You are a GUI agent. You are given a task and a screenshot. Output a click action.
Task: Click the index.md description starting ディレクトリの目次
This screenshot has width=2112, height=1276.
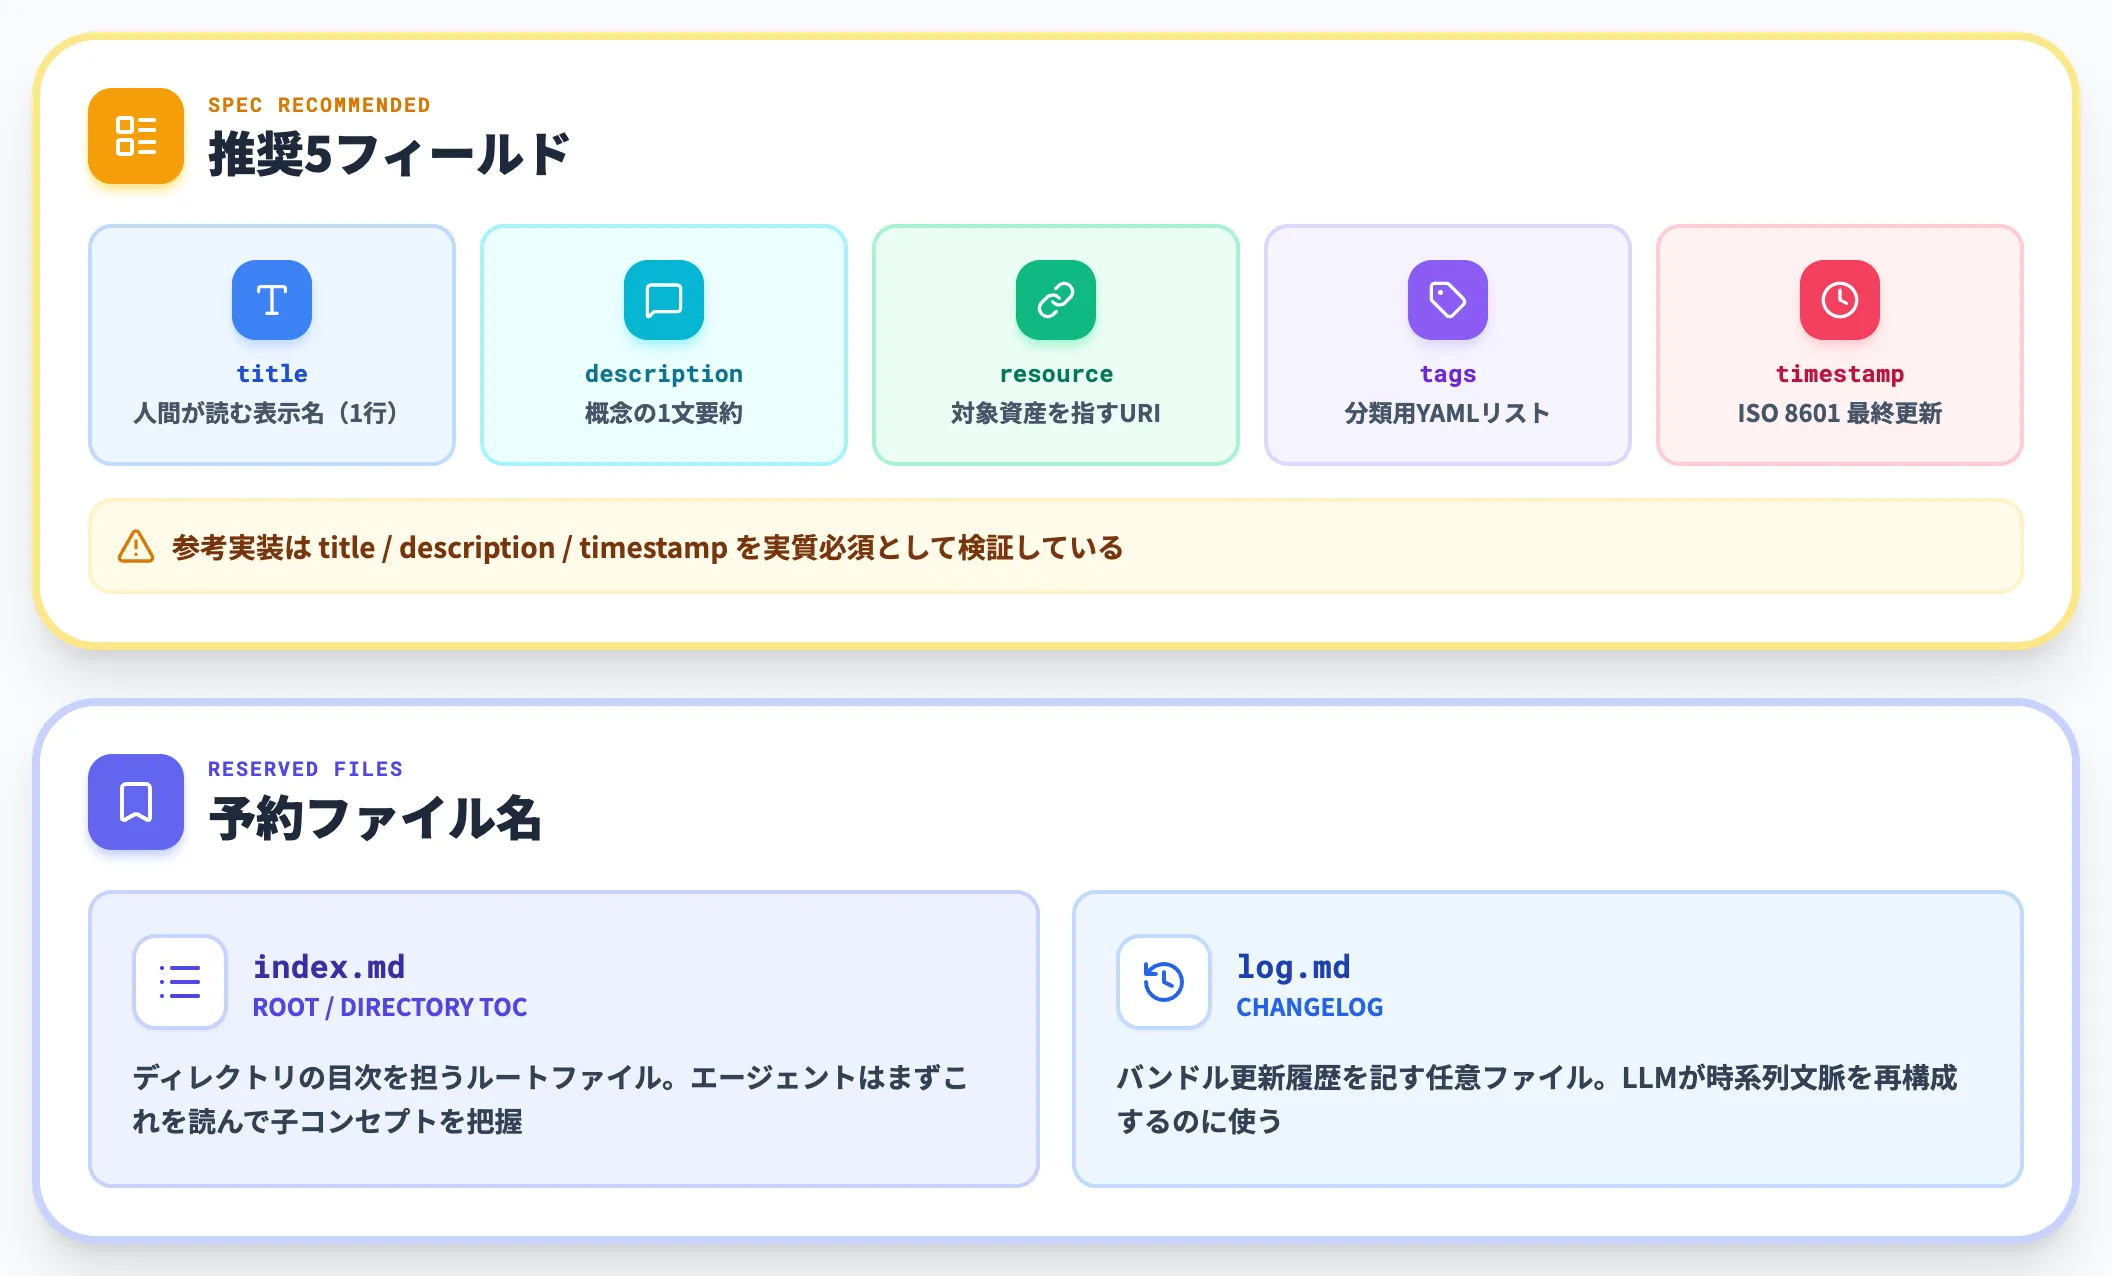pos(551,1099)
